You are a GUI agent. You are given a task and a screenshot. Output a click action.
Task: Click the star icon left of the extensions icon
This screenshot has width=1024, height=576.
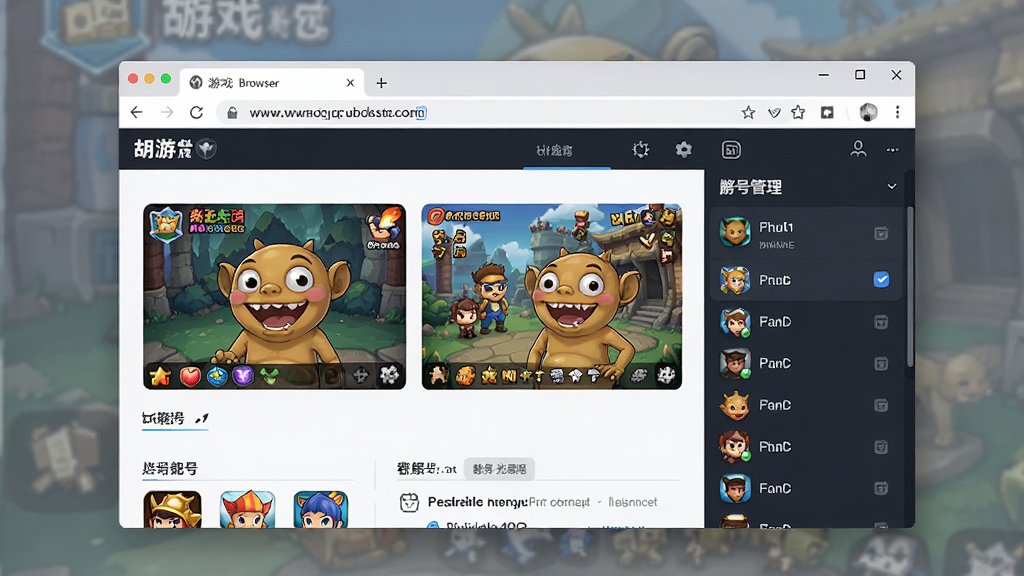(798, 112)
